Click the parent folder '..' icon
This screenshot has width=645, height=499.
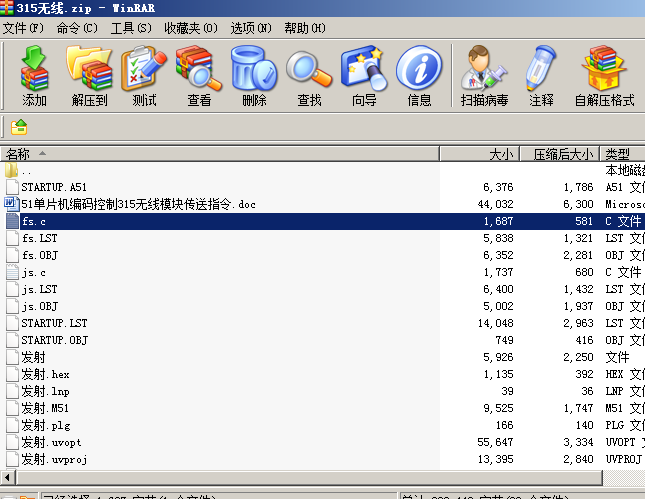[x=12, y=170]
